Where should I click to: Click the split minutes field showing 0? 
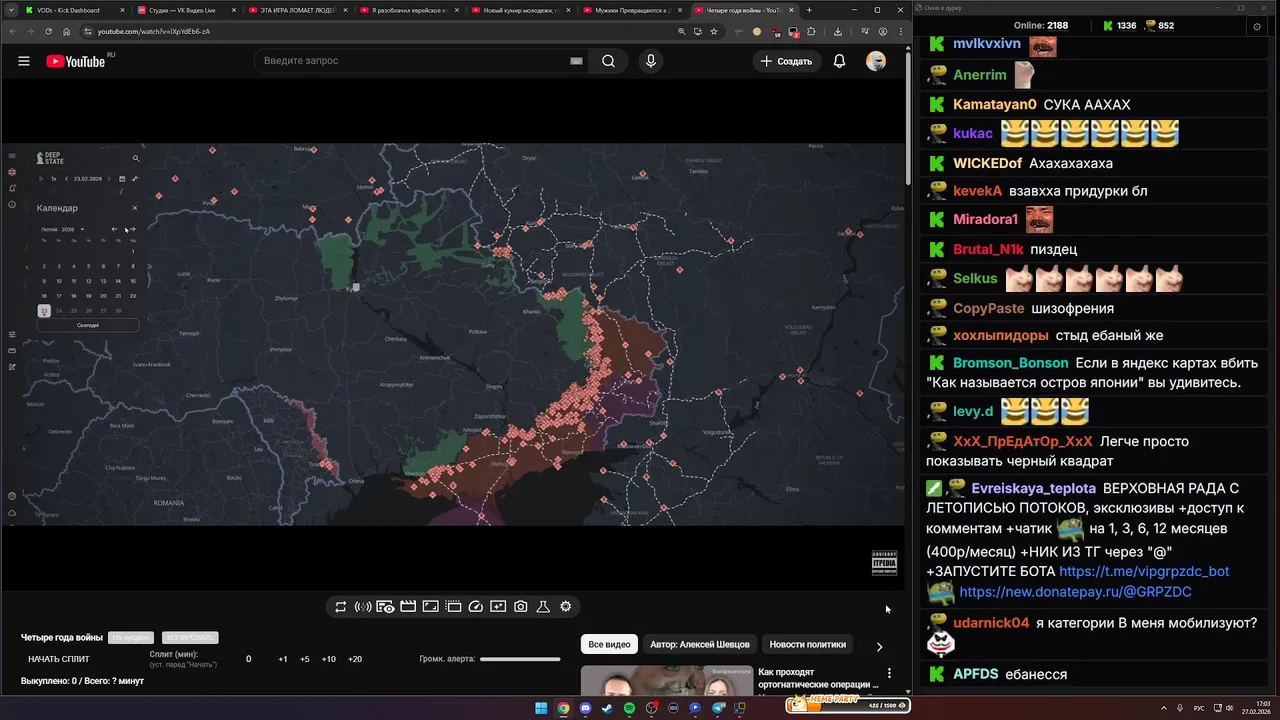tap(249, 659)
